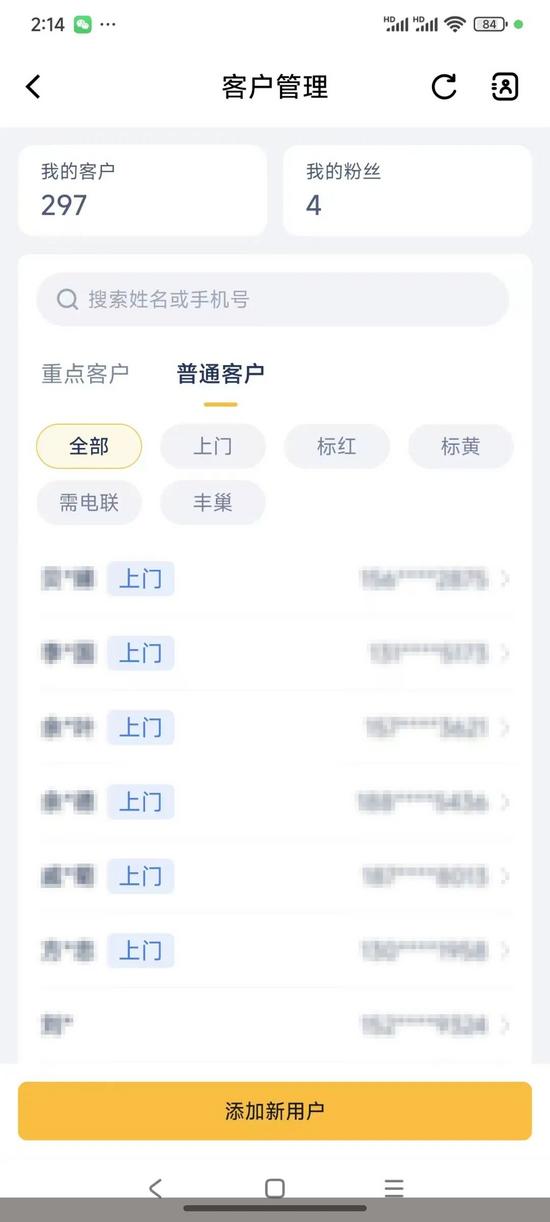Open the 我的客户 297 card
Viewport: 550px width, 1222px height.
[x=143, y=190]
